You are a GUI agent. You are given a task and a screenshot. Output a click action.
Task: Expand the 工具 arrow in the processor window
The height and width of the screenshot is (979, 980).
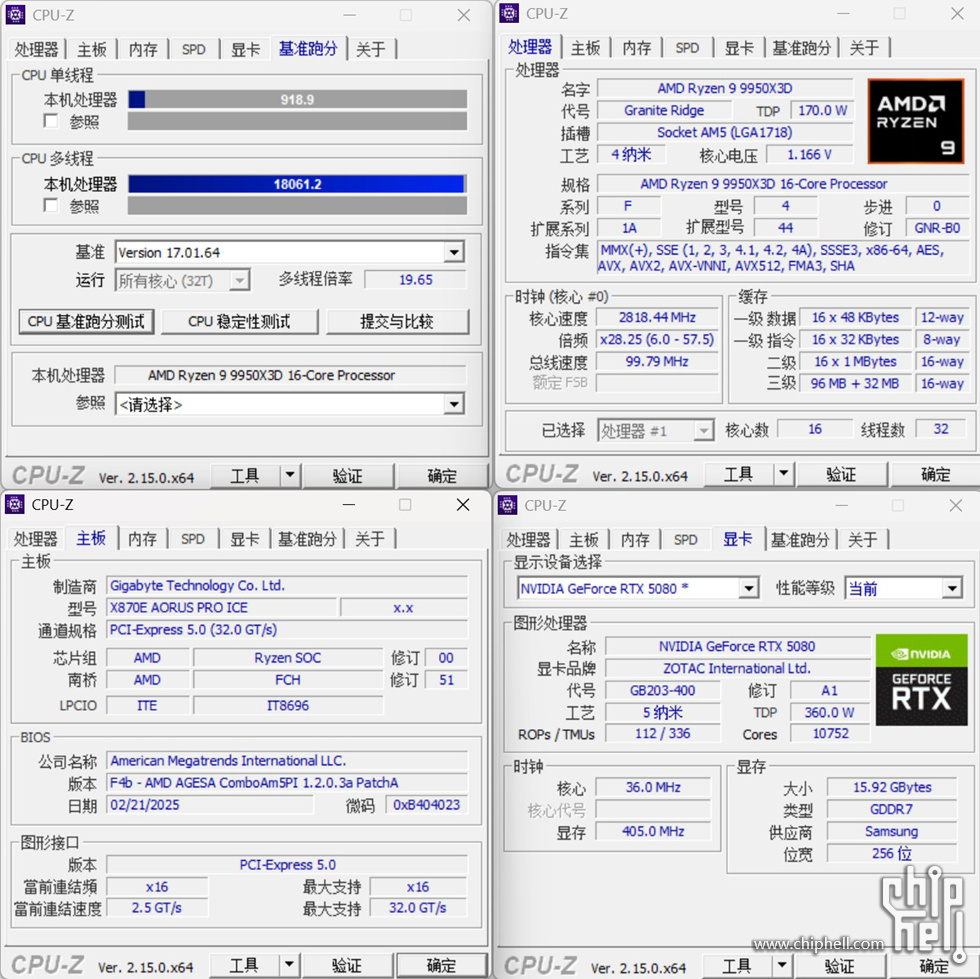pyautogui.click(x=783, y=474)
